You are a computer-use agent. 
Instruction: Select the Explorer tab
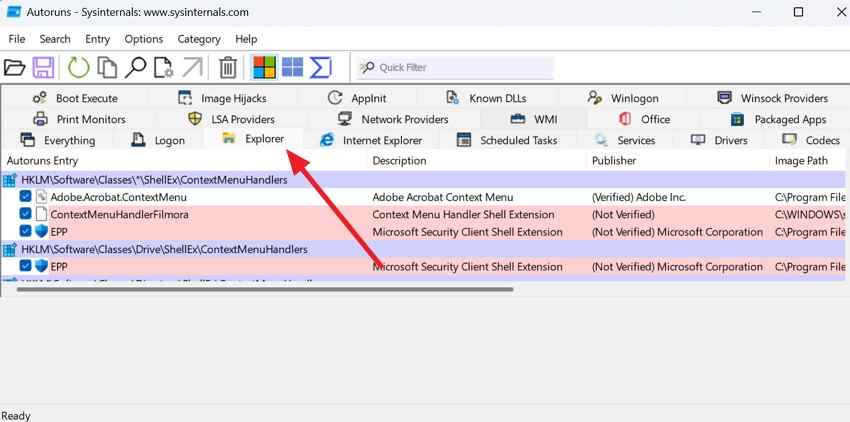point(253,139)
